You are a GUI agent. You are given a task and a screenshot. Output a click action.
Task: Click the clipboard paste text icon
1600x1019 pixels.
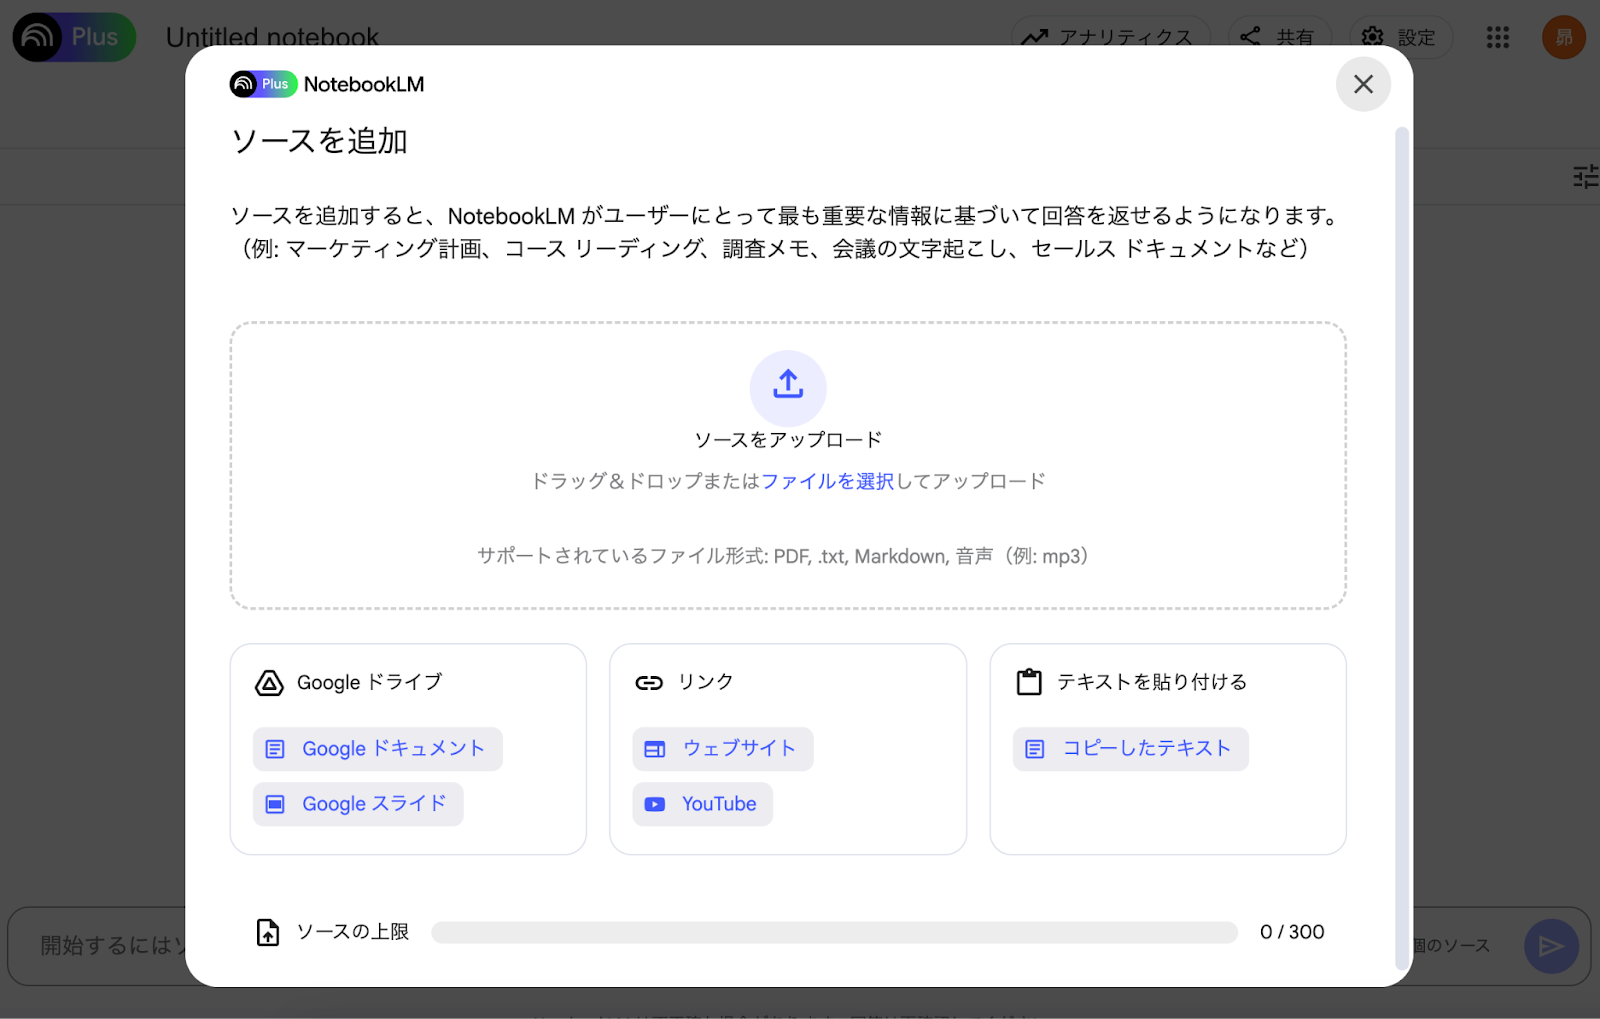tap(1029, 682)
